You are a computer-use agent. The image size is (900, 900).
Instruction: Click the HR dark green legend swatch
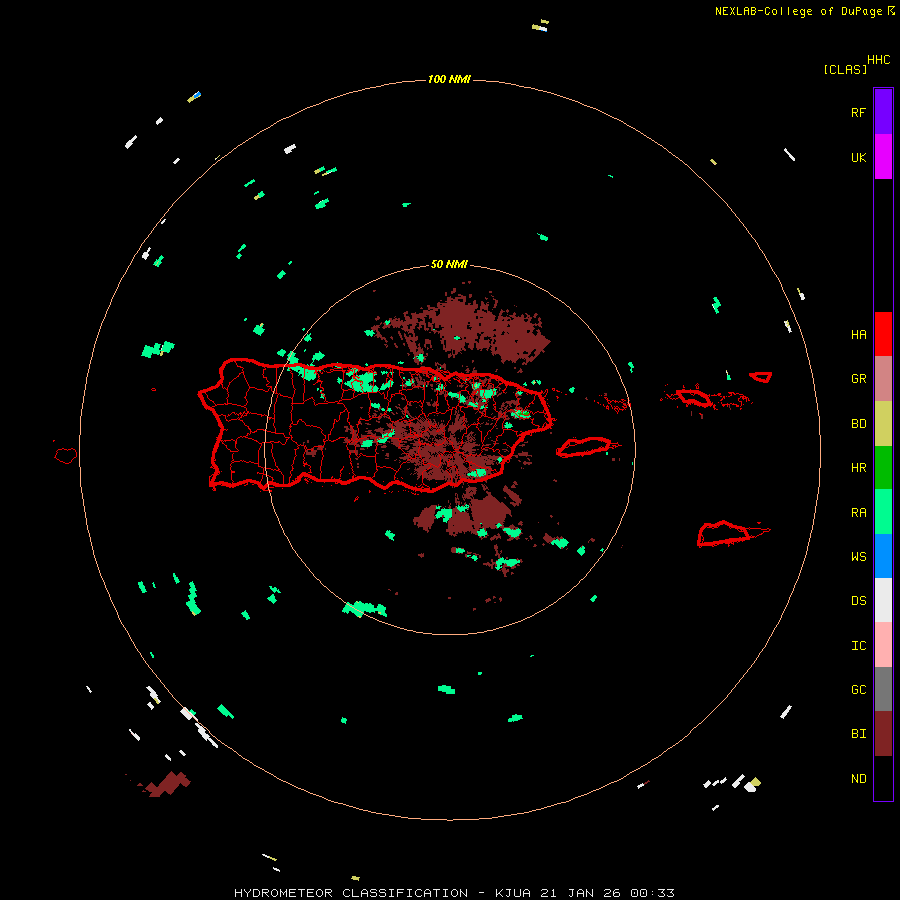[x=883, y=467]
